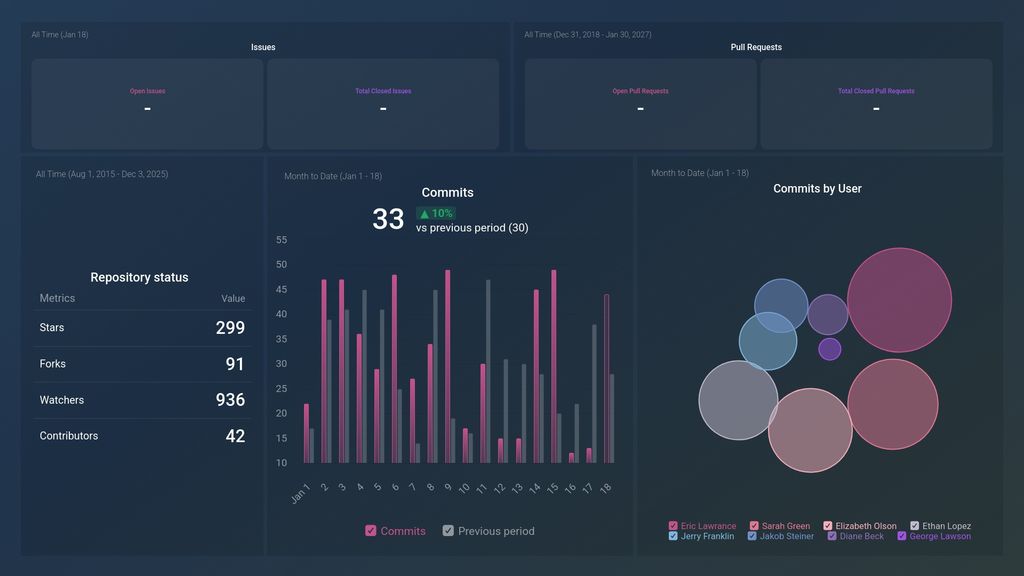Click the All Time (Jan 18) date label
The width and height of the screenshot is (1024, 576).
tap(60, 35)
